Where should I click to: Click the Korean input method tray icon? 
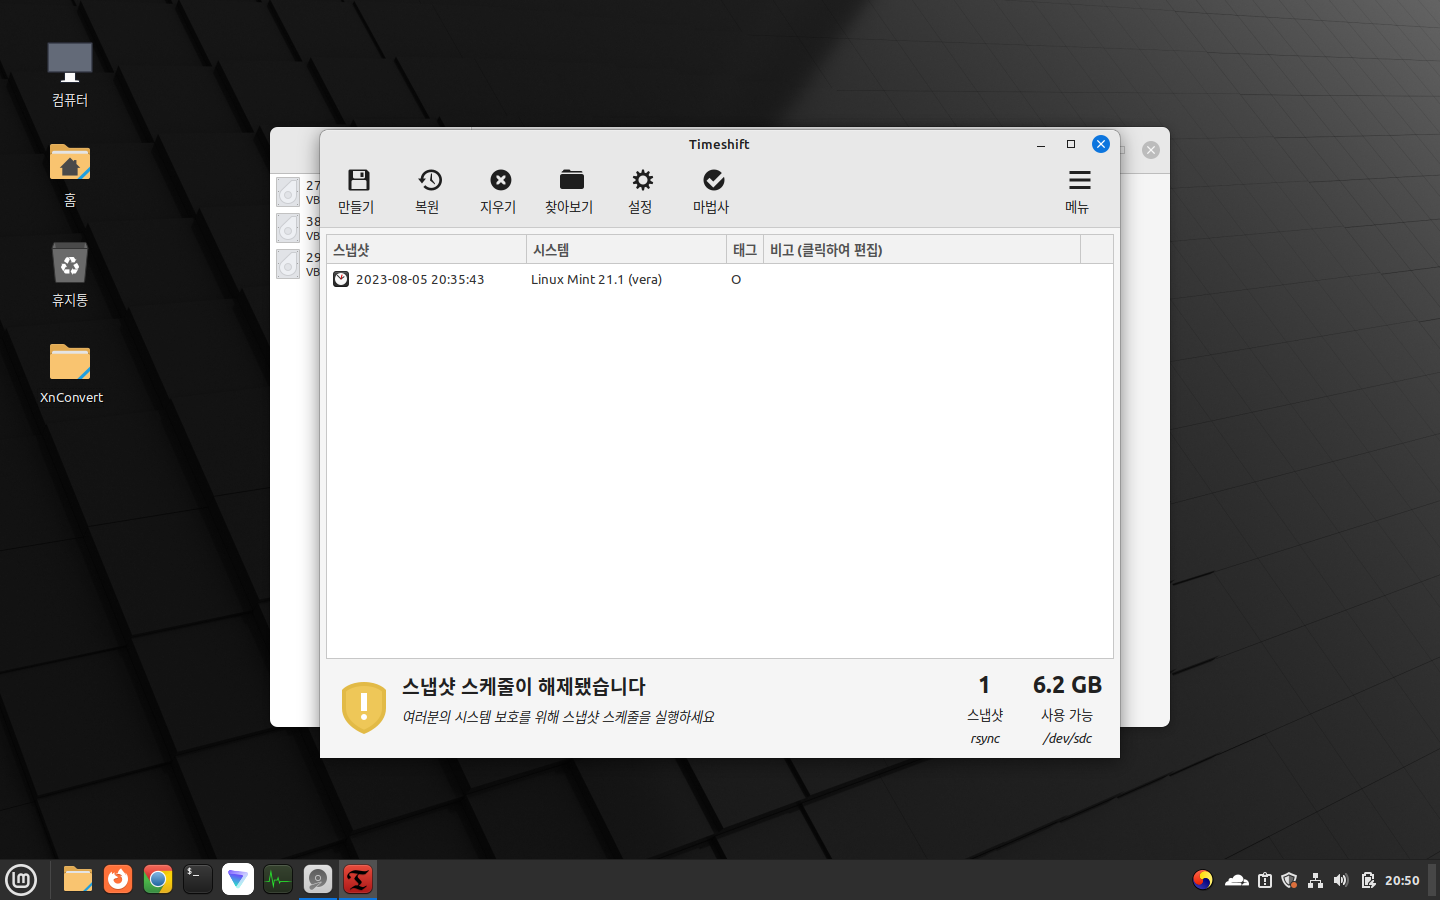coord(1203,880)
